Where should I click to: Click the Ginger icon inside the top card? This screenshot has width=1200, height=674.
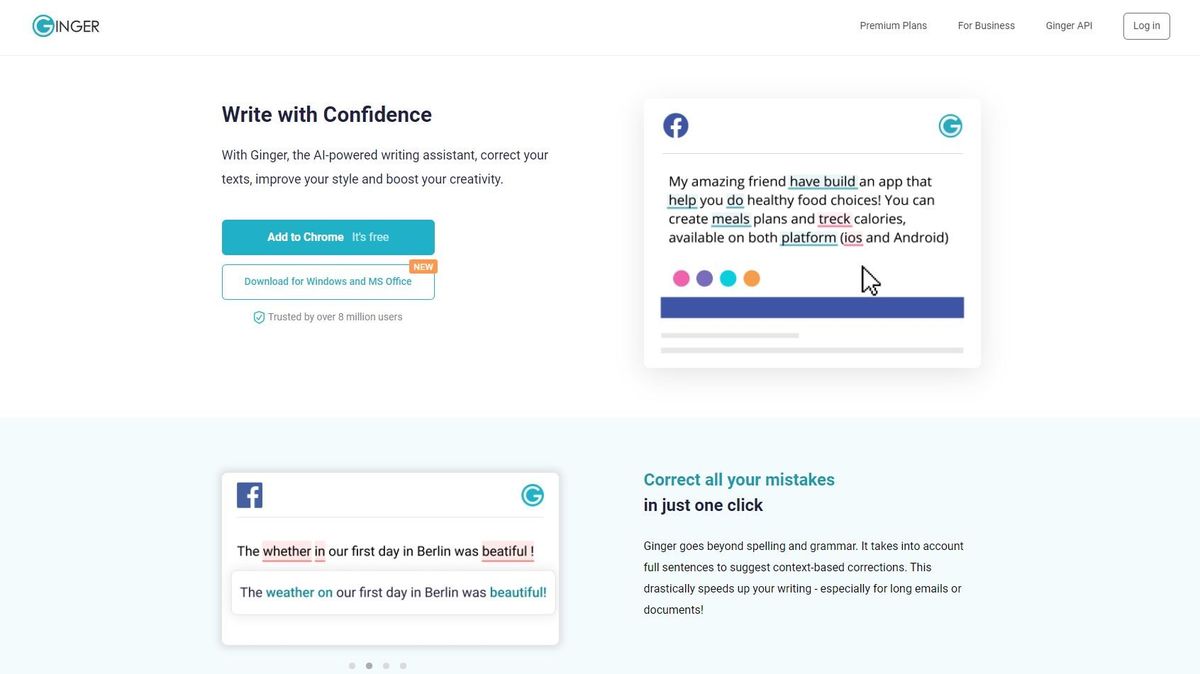[x=949, y=124]
